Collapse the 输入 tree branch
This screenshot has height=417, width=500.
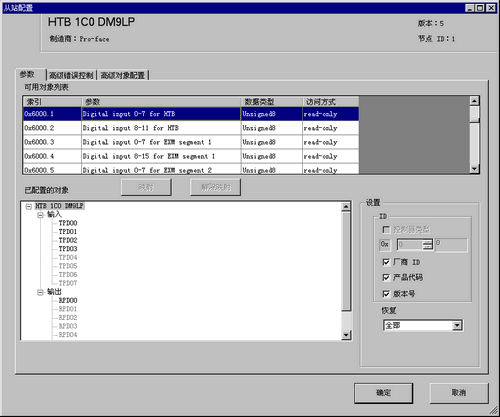40,215
